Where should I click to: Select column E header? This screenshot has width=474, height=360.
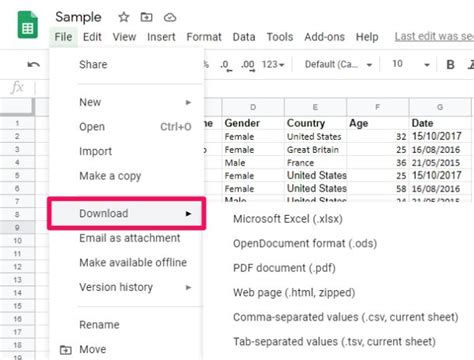click(x=315, y=107)
